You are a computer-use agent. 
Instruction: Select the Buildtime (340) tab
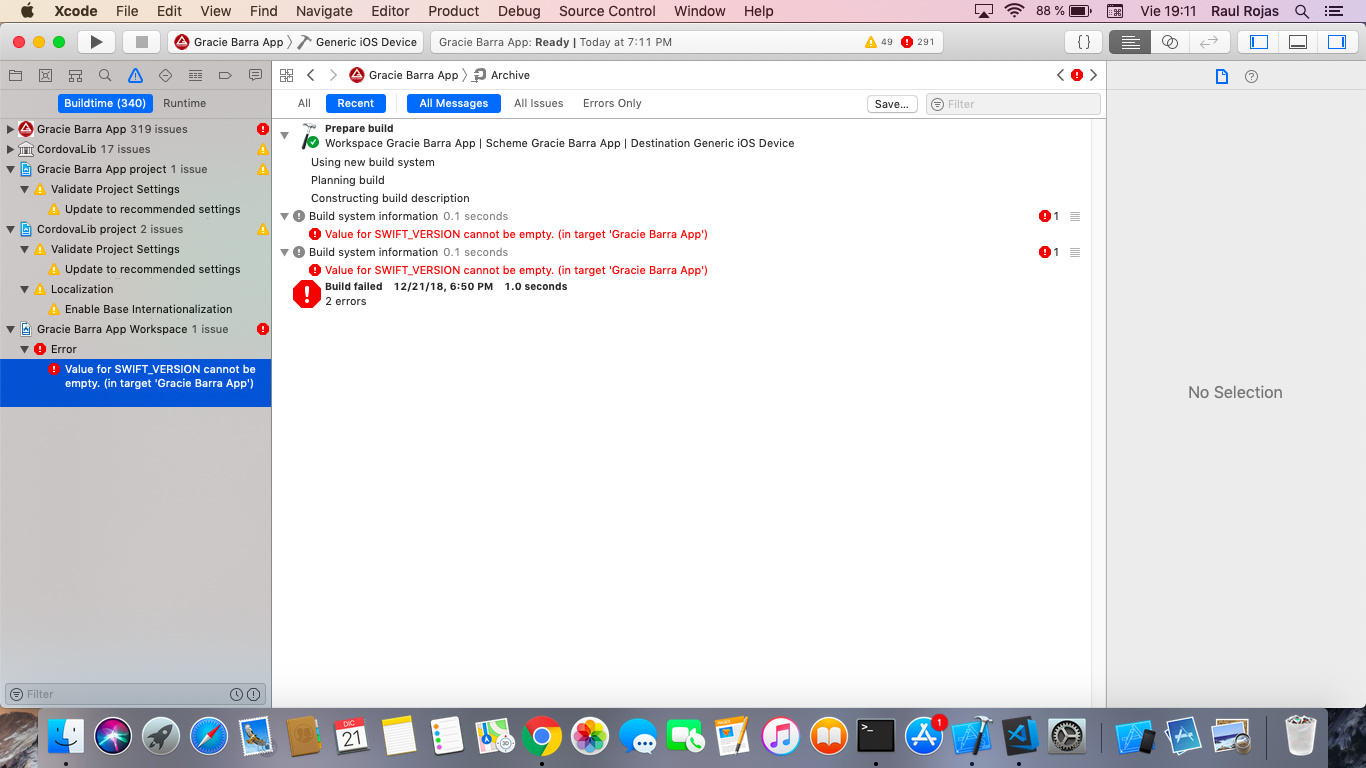105,103
